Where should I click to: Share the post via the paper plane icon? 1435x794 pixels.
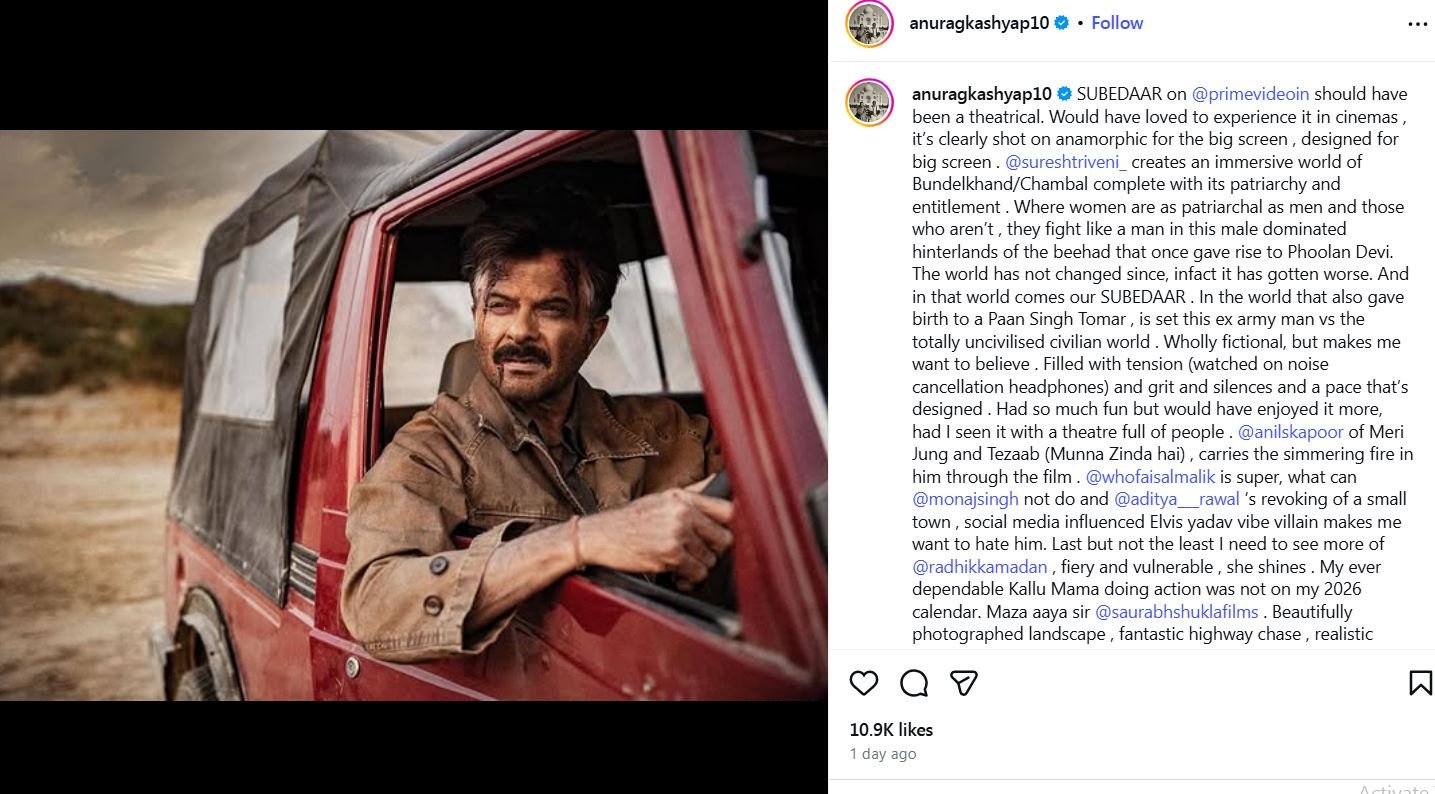(963, 683)
